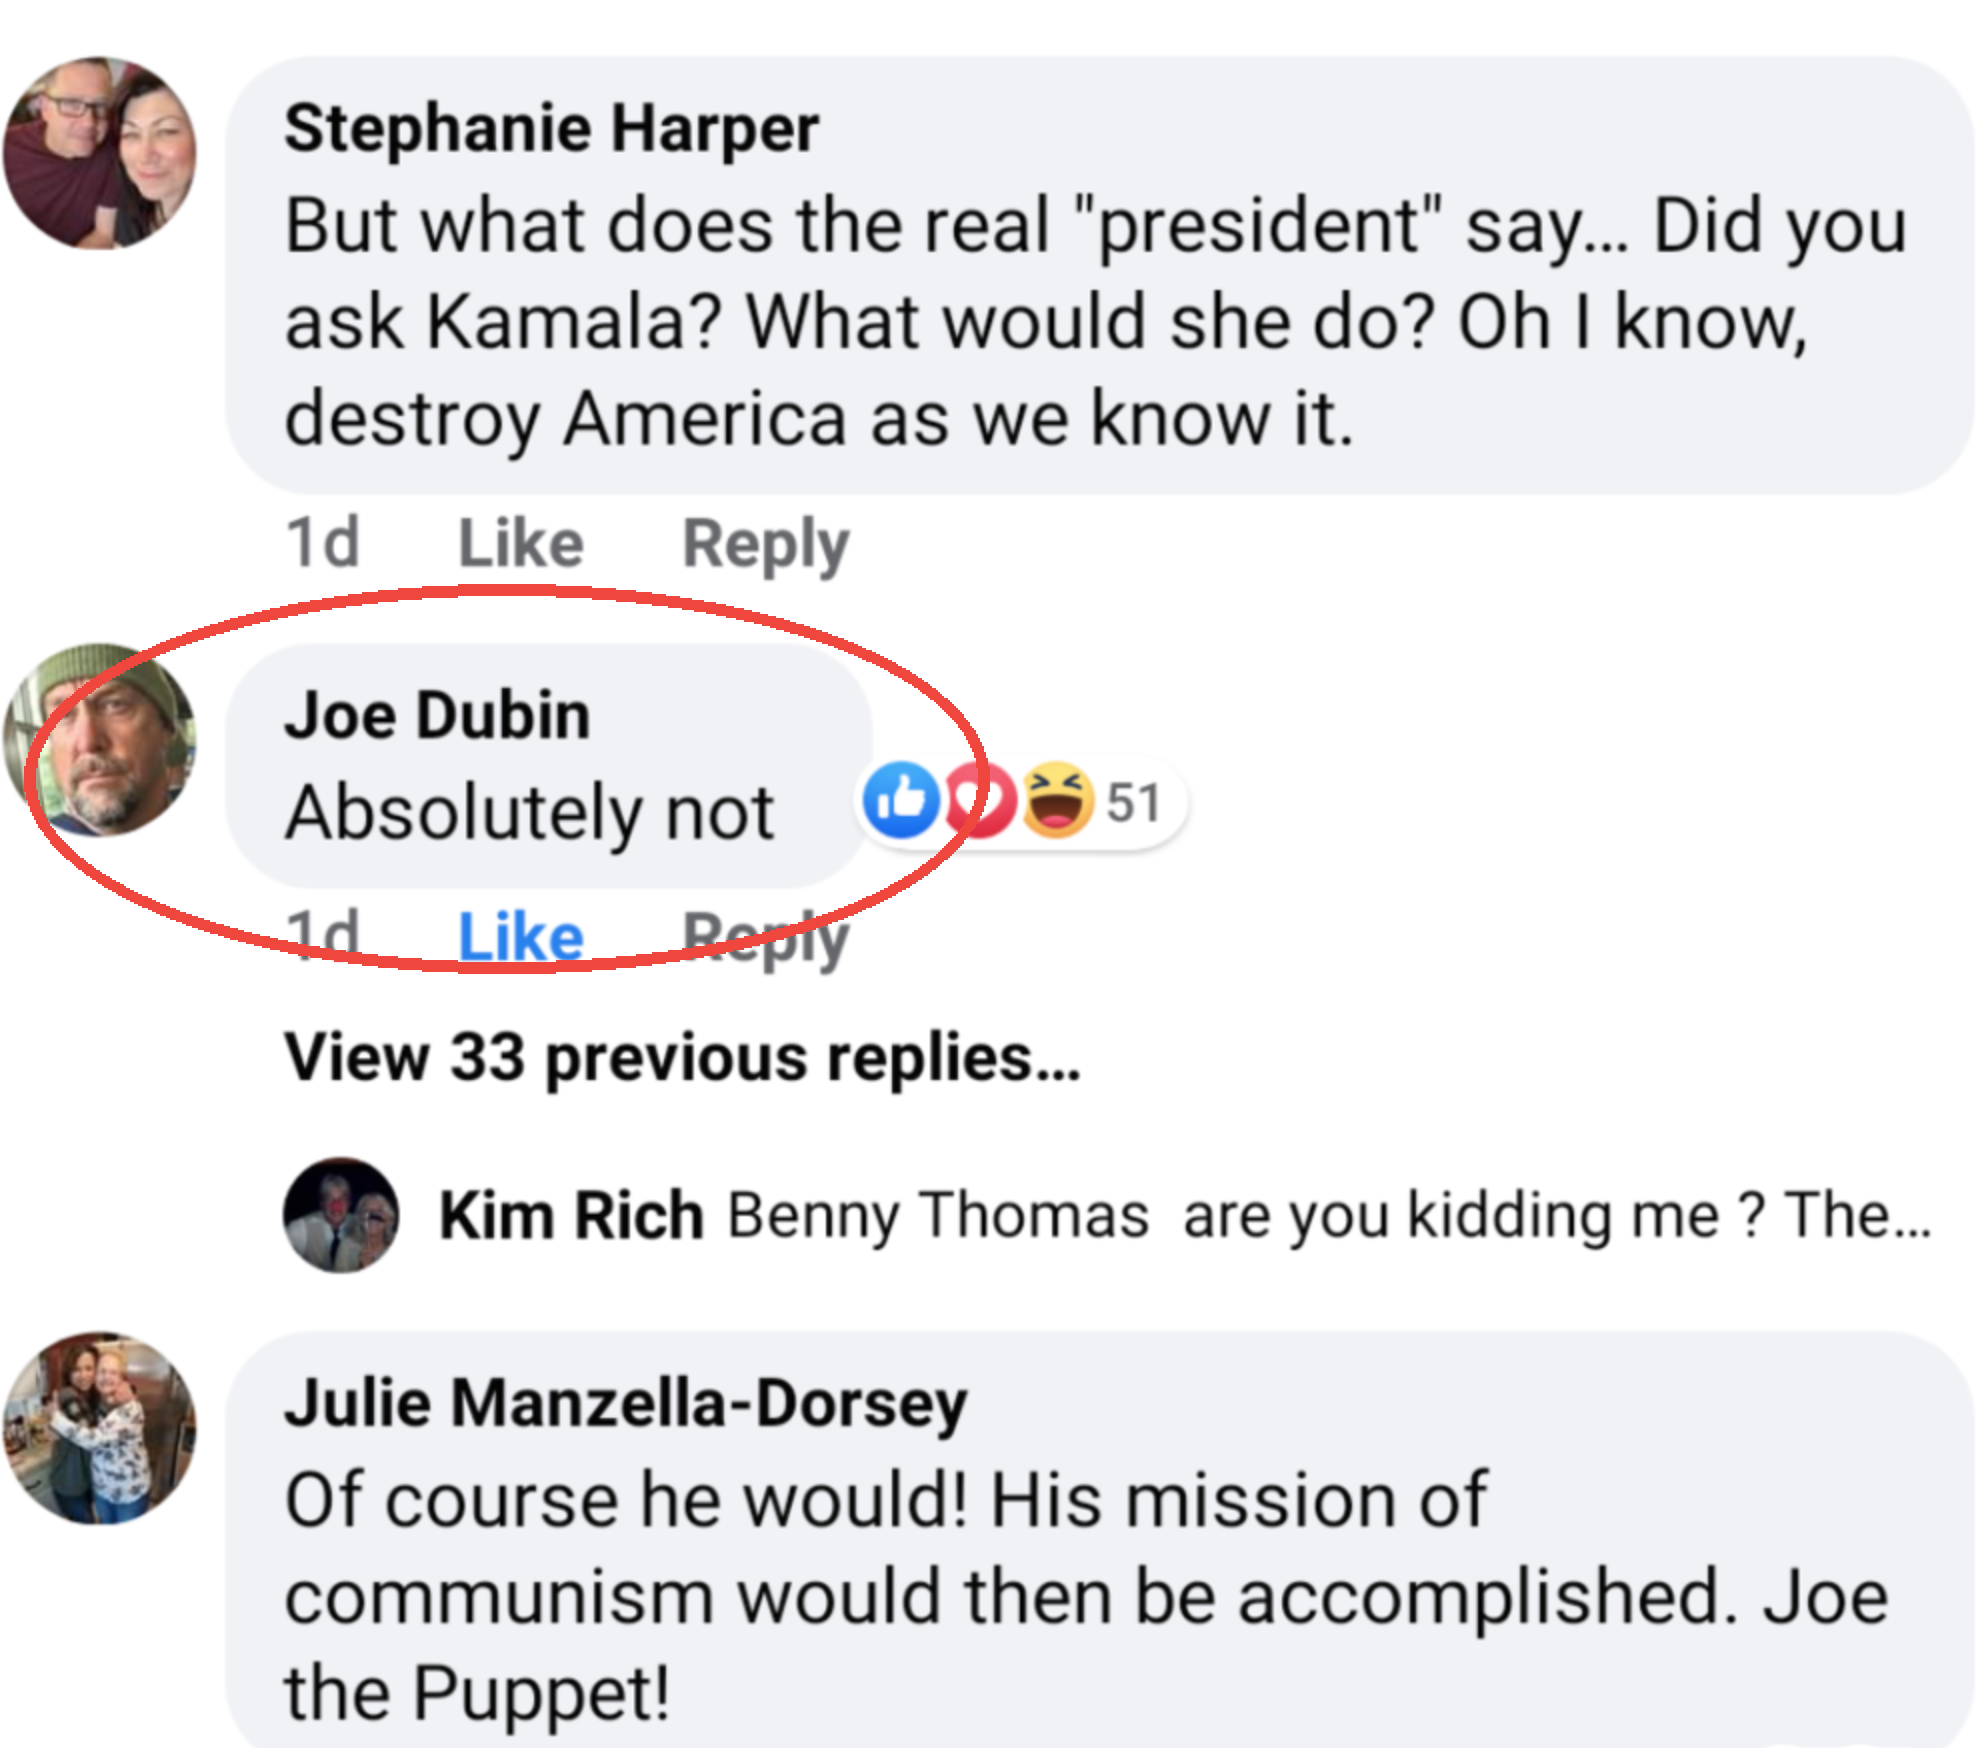The image size is (1980, 1748).
Task: Open the tagged Benny Thomas mention
Action: pyautogui.click(x=938, y=1215)
